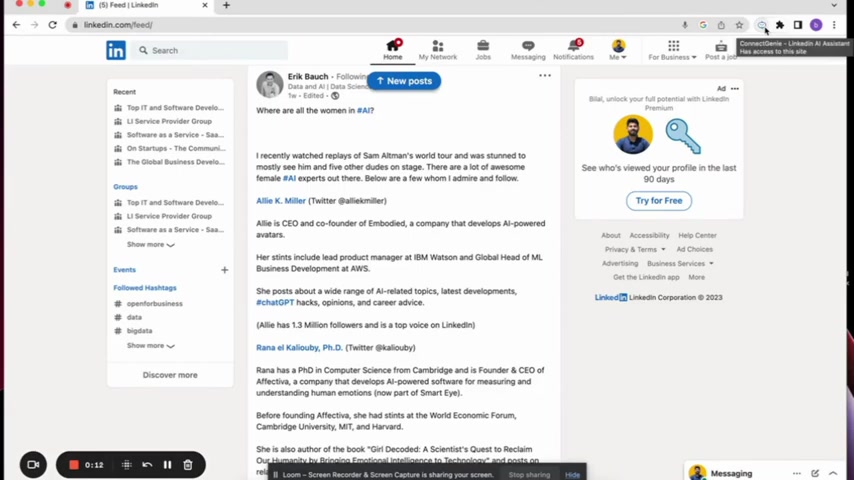This screenshot has height=480, width=854.
Task: Expand Show more under Followed Hashtags
Action: point(151,345)
